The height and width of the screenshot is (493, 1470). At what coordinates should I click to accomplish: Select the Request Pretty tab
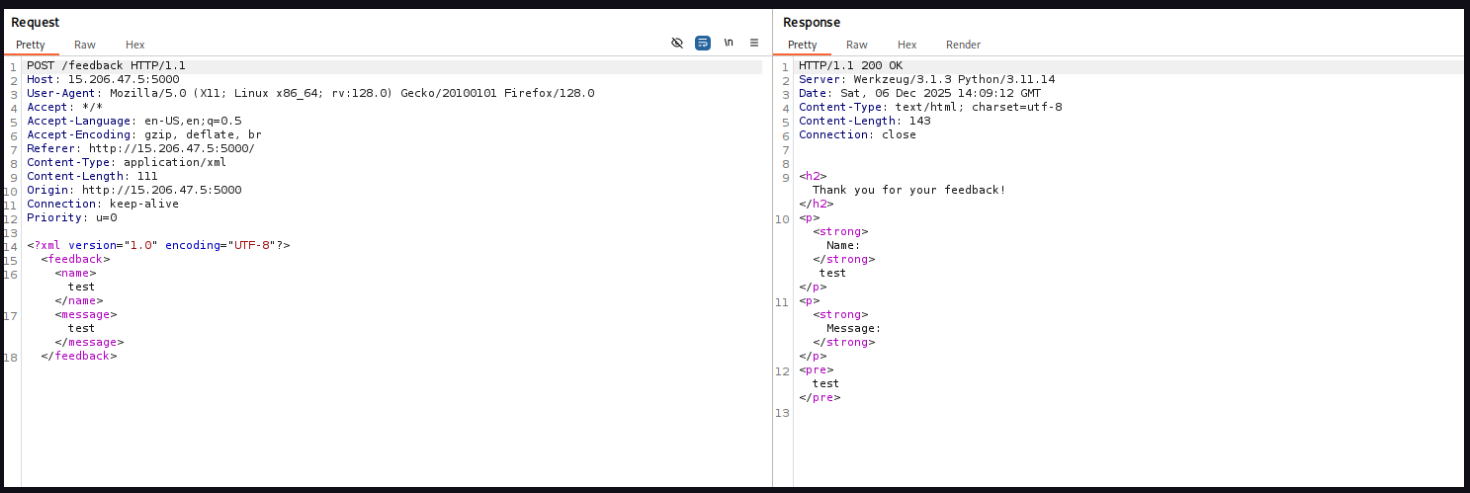coord(30,45)
